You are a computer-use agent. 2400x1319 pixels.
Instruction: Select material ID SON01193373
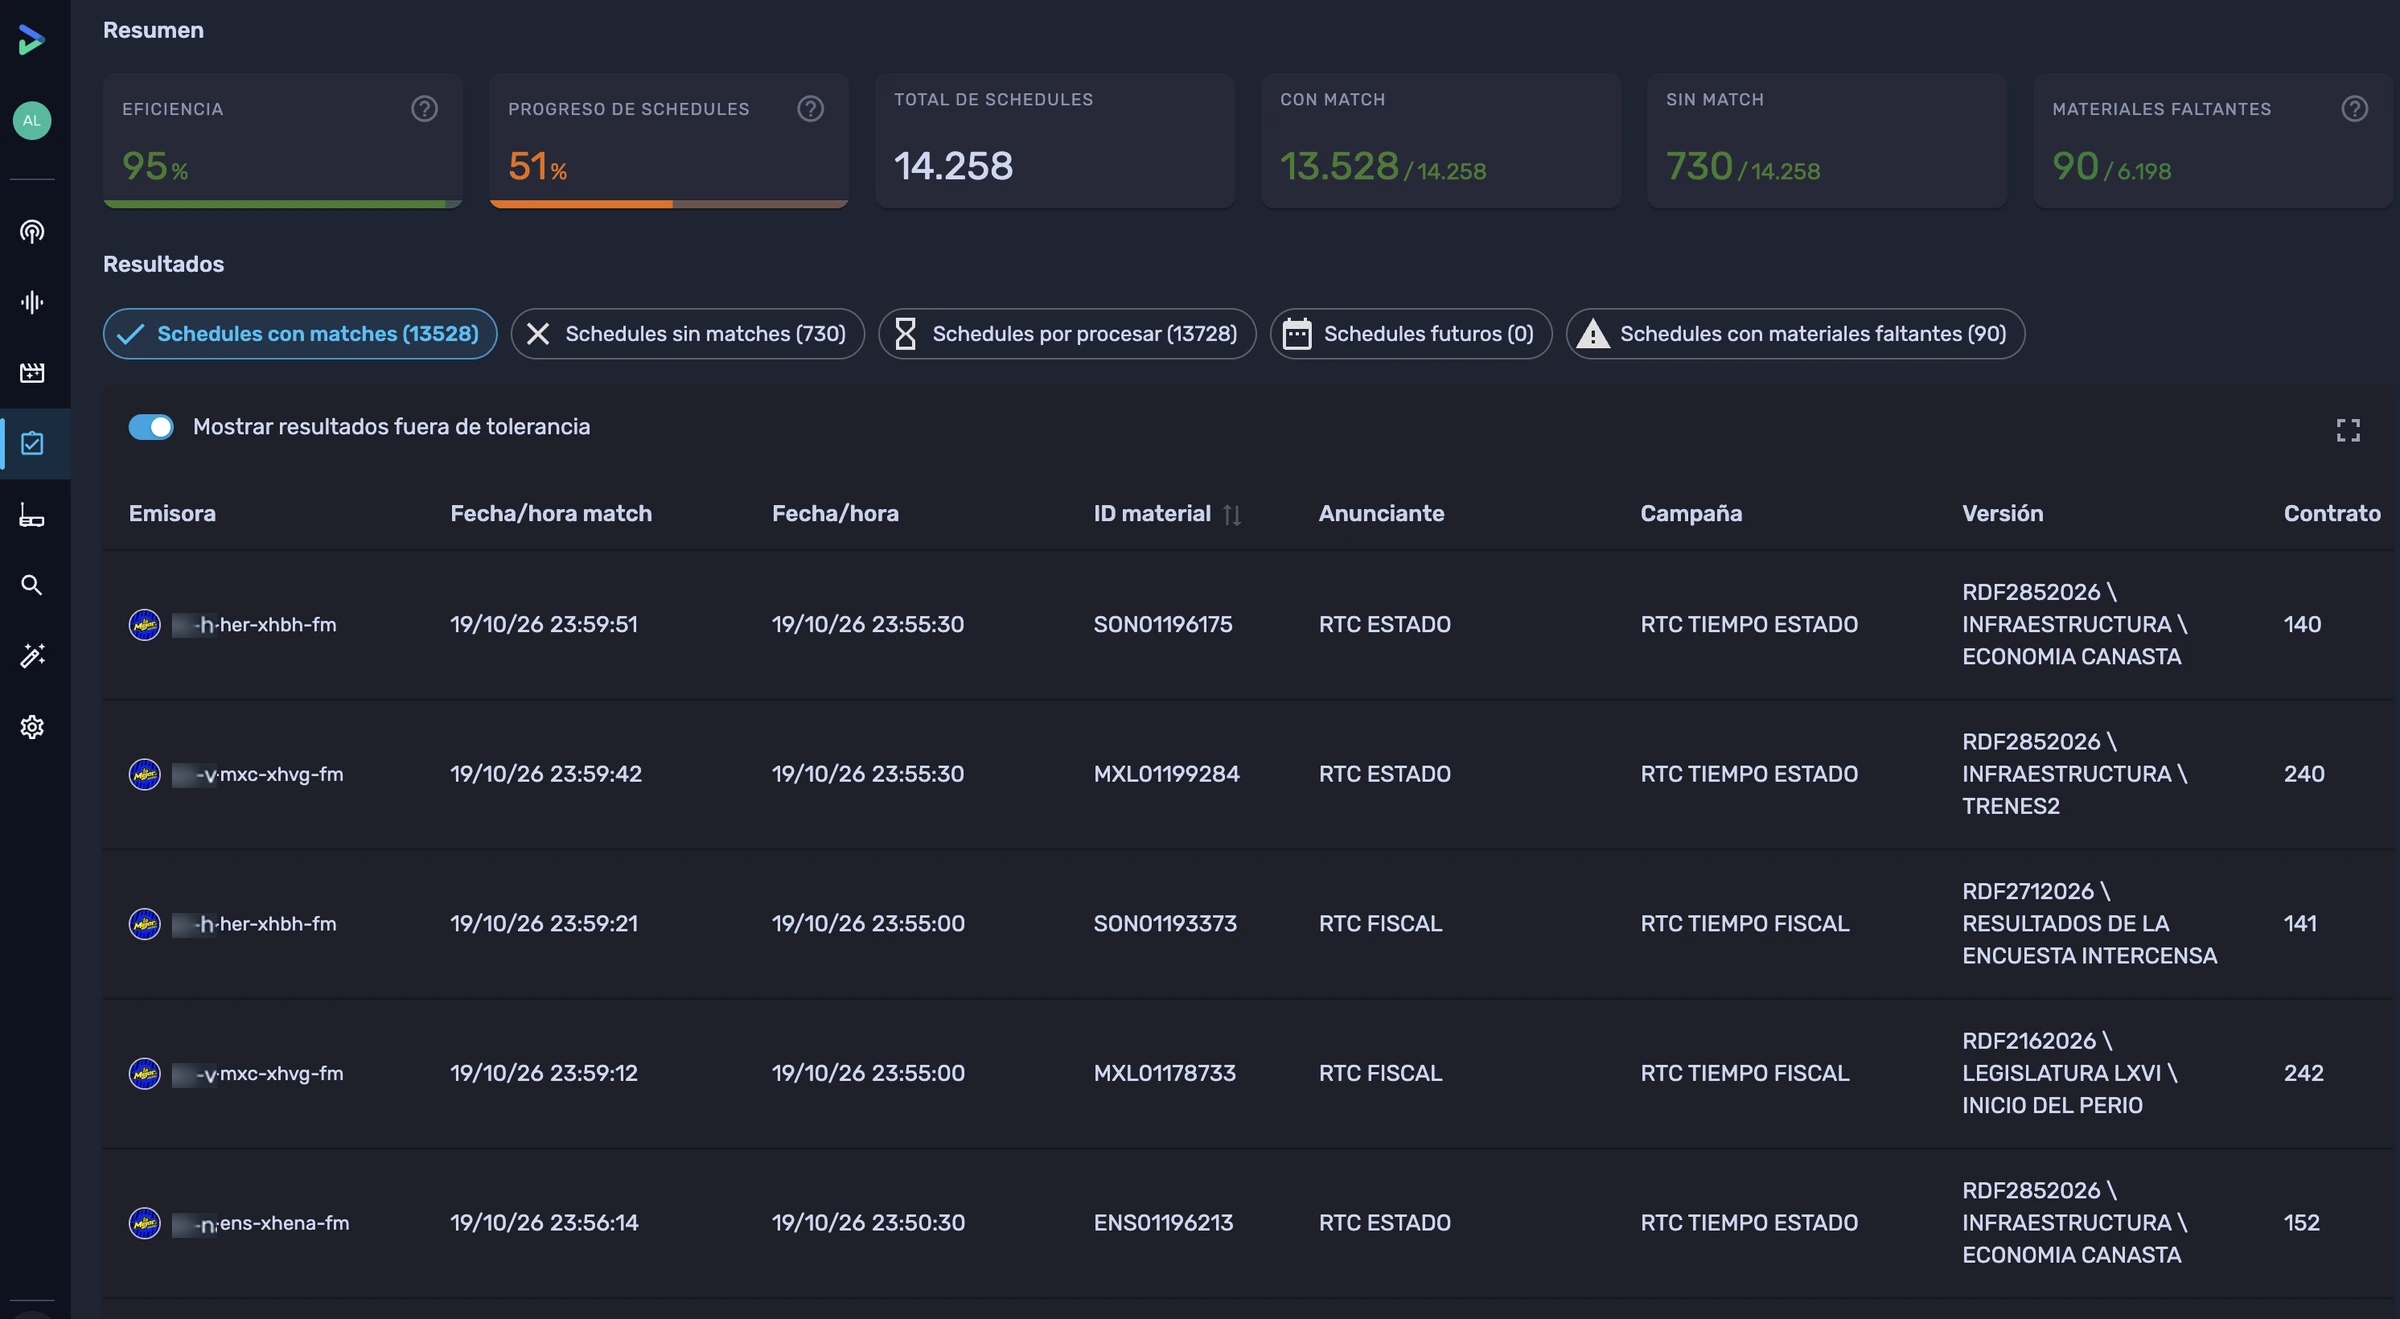pos(1165,924)
